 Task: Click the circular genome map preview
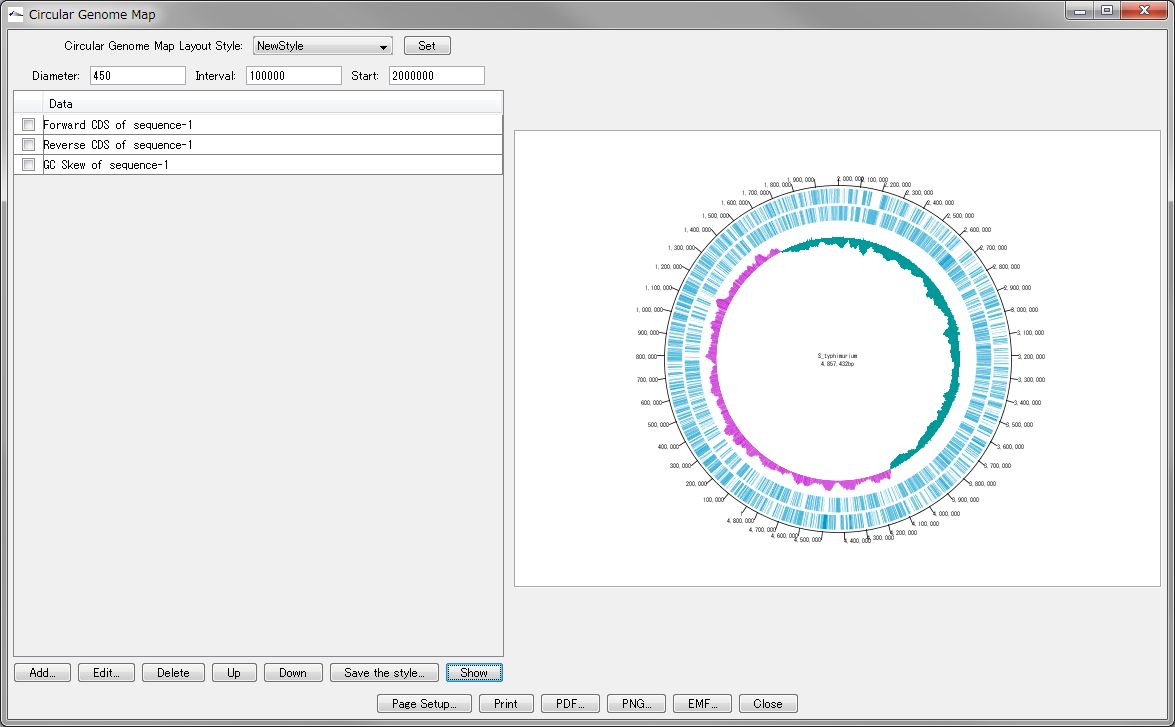click(837, 358)
